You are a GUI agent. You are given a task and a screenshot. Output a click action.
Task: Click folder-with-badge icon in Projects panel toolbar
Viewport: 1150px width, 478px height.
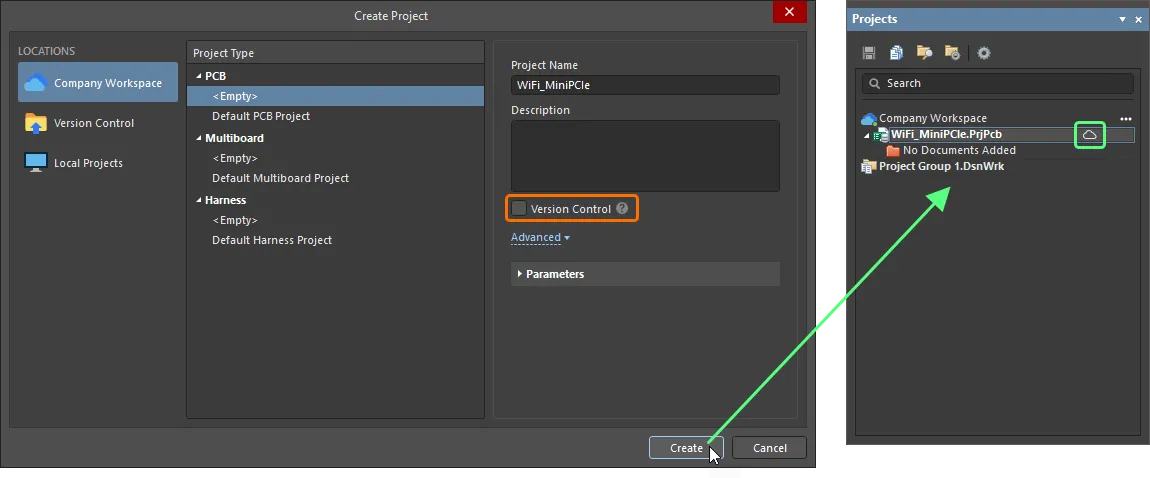(952, 53)
